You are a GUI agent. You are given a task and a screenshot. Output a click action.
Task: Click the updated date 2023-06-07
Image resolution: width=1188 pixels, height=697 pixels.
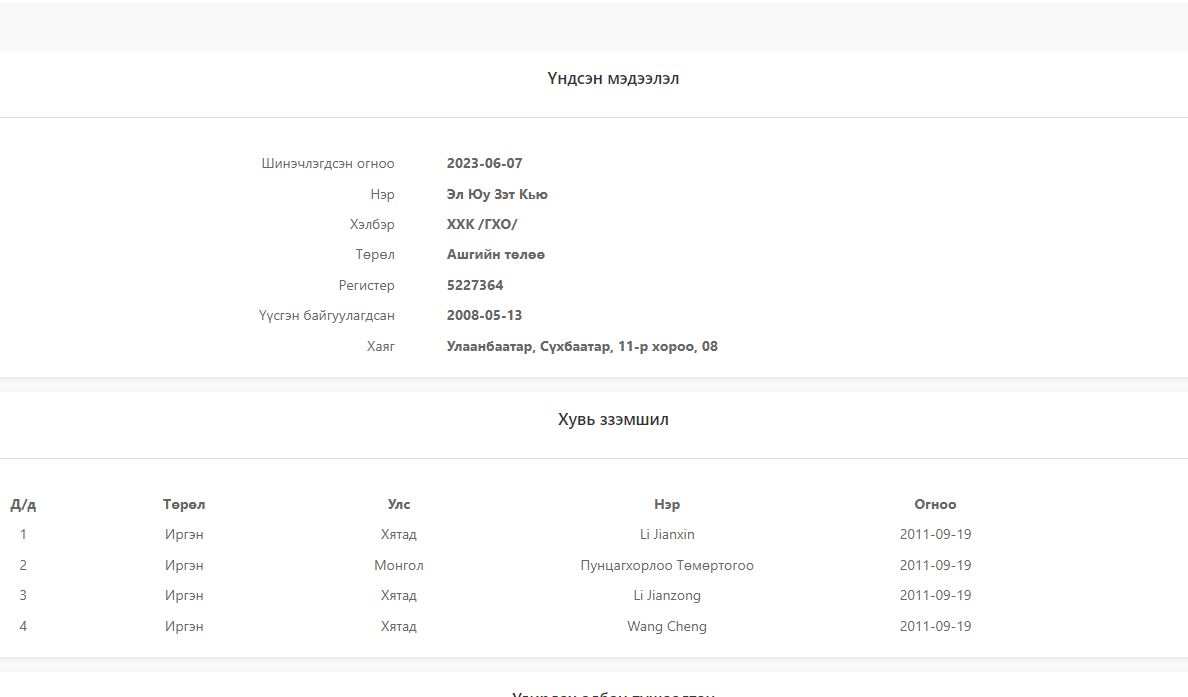tap(484, 163)
